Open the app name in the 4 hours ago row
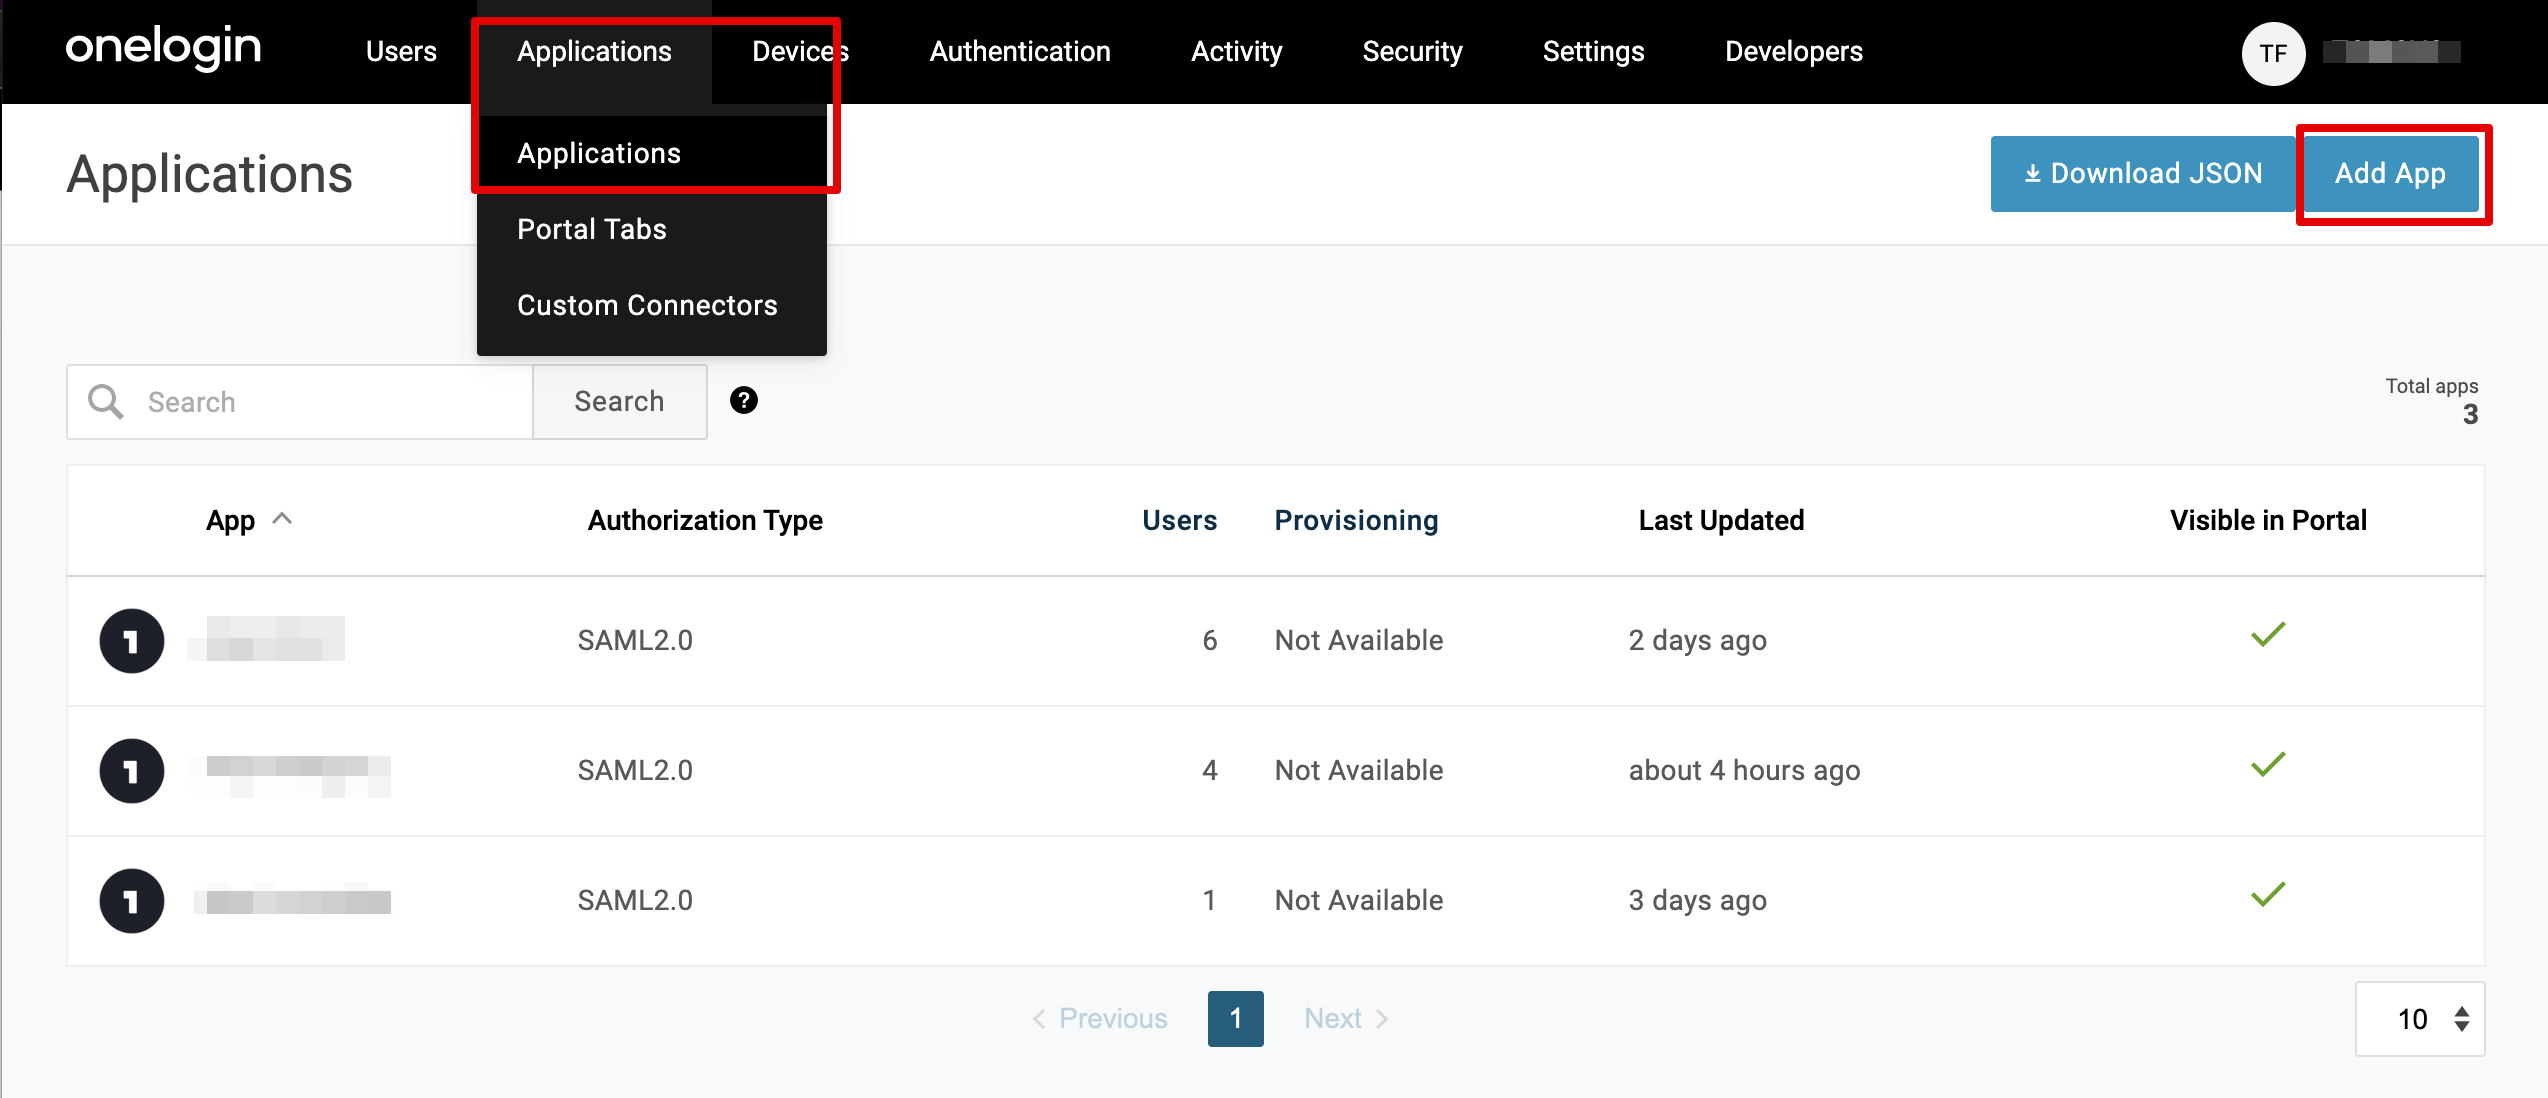Viewport: 2548px width, 1098px height. pos(298,776)
